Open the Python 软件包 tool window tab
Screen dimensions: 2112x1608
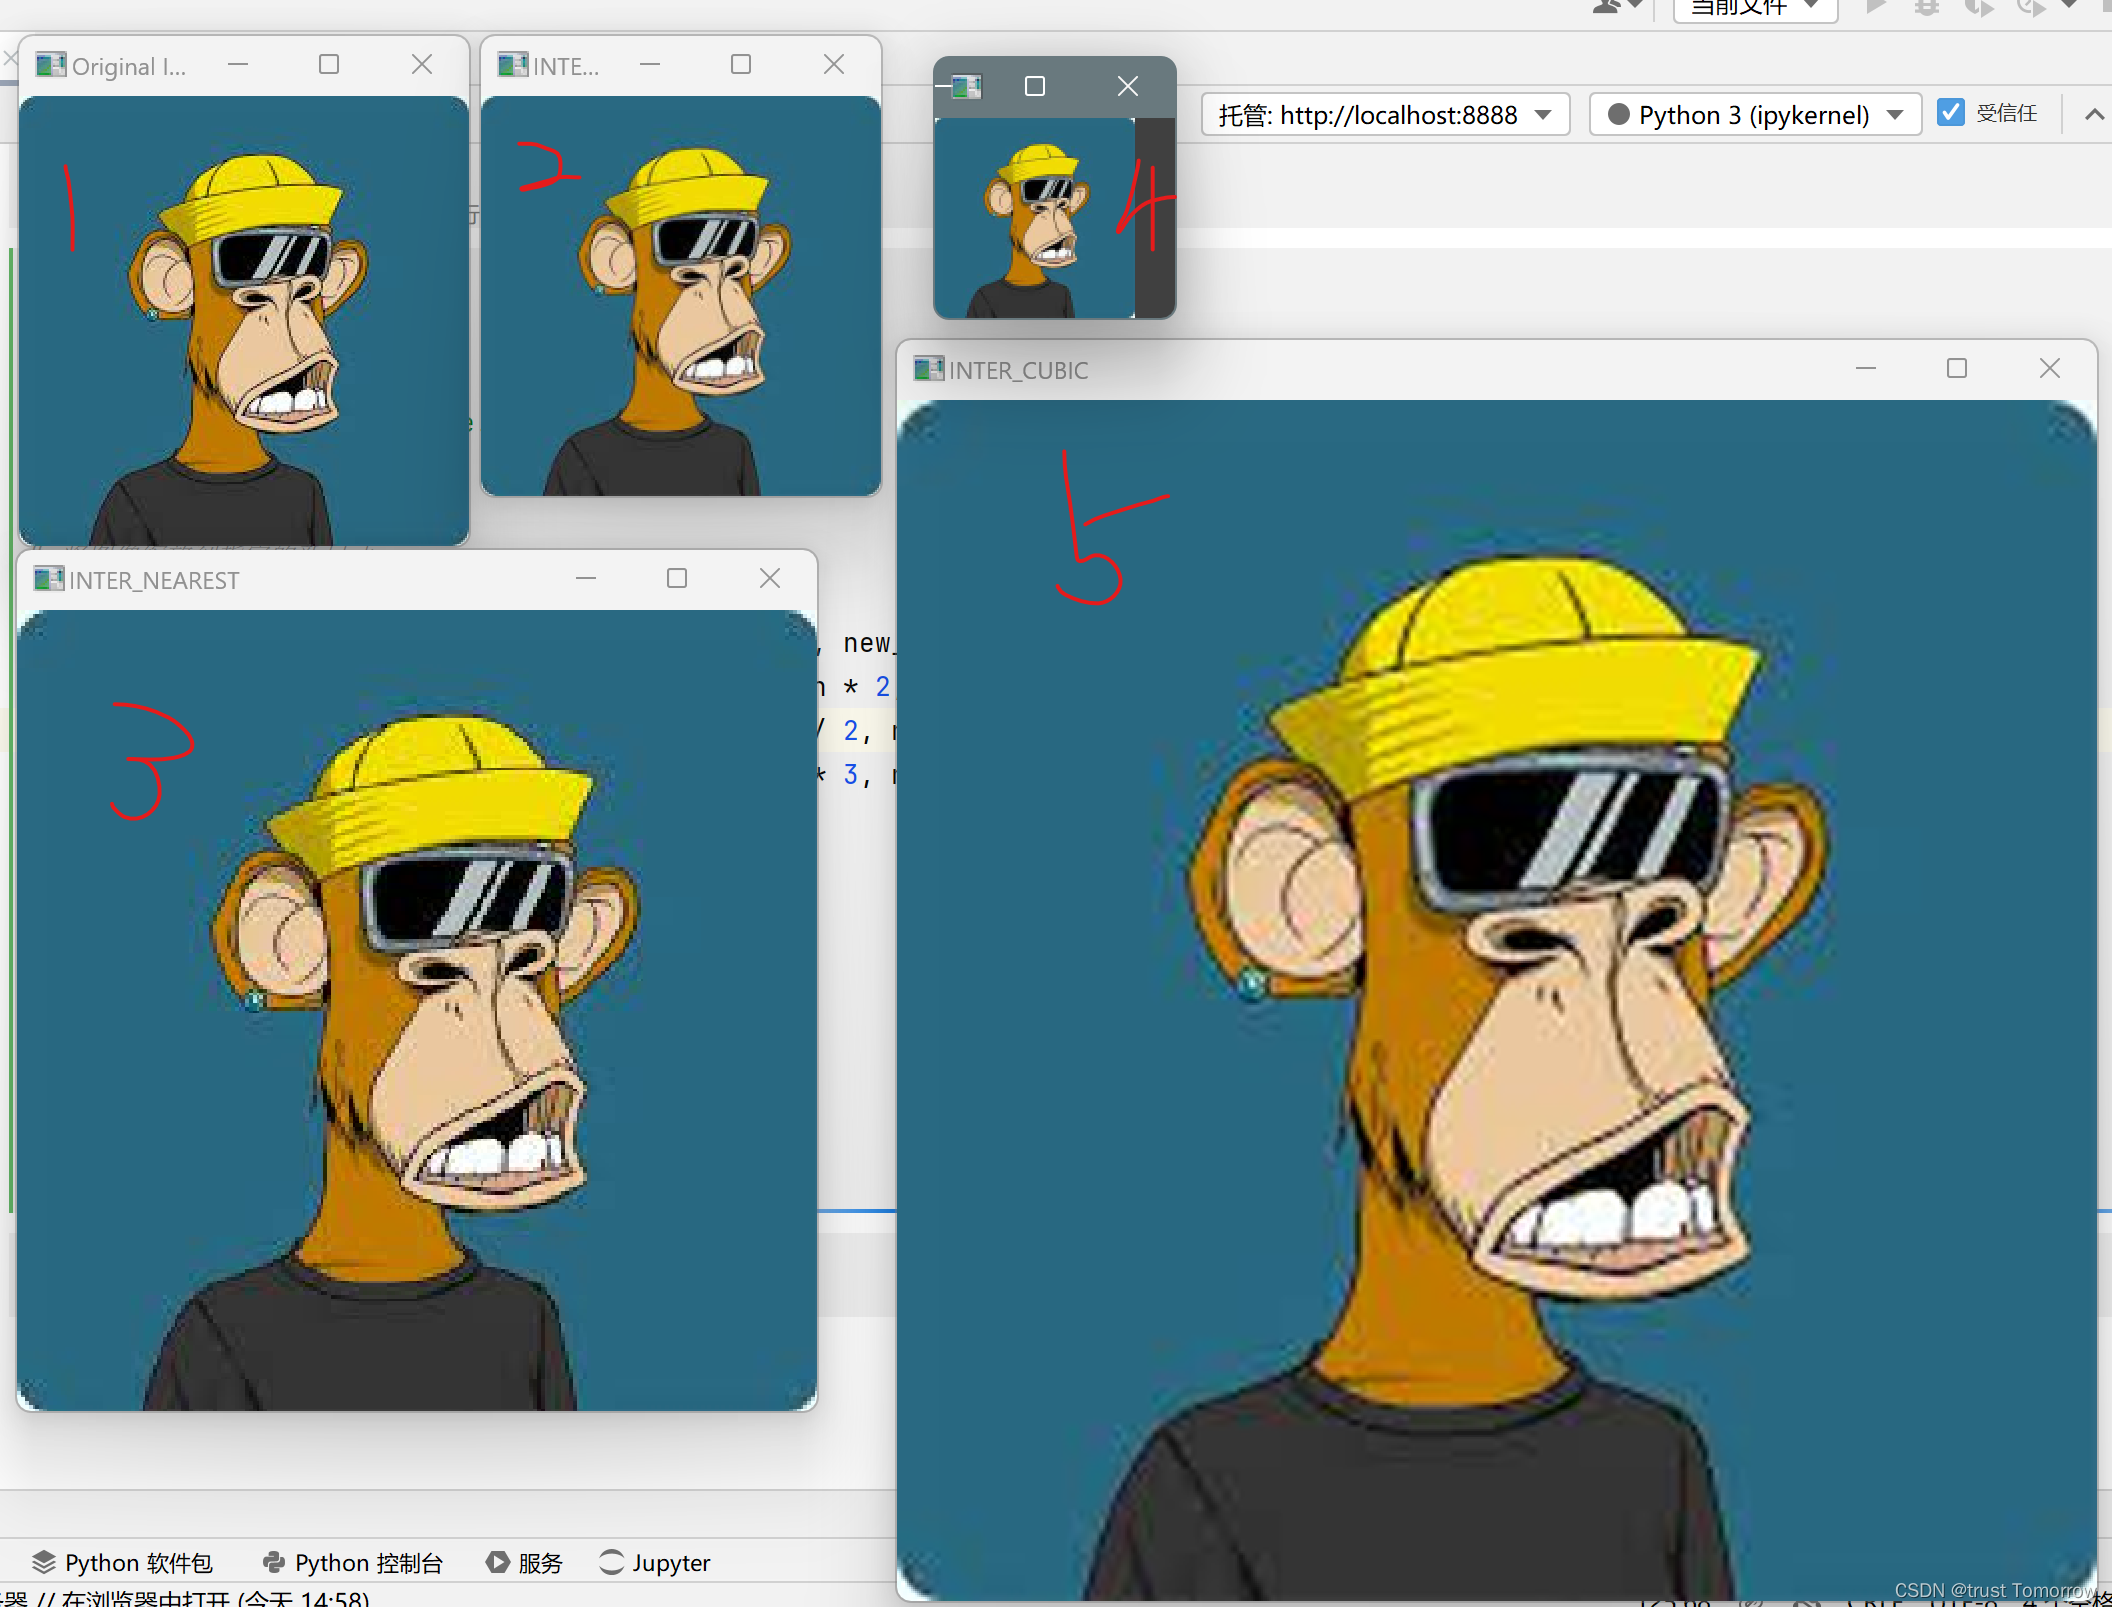pos(122,1562)
